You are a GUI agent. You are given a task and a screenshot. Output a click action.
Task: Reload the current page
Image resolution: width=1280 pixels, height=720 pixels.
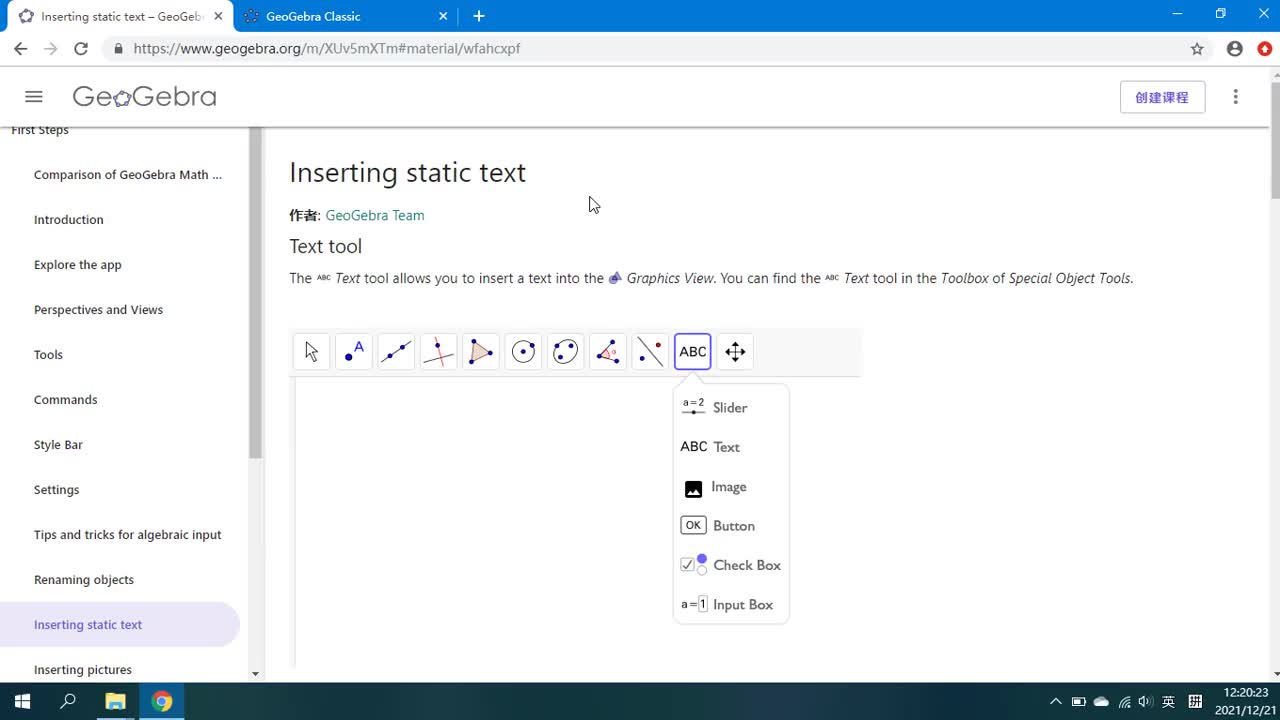[x=81, y=49]
